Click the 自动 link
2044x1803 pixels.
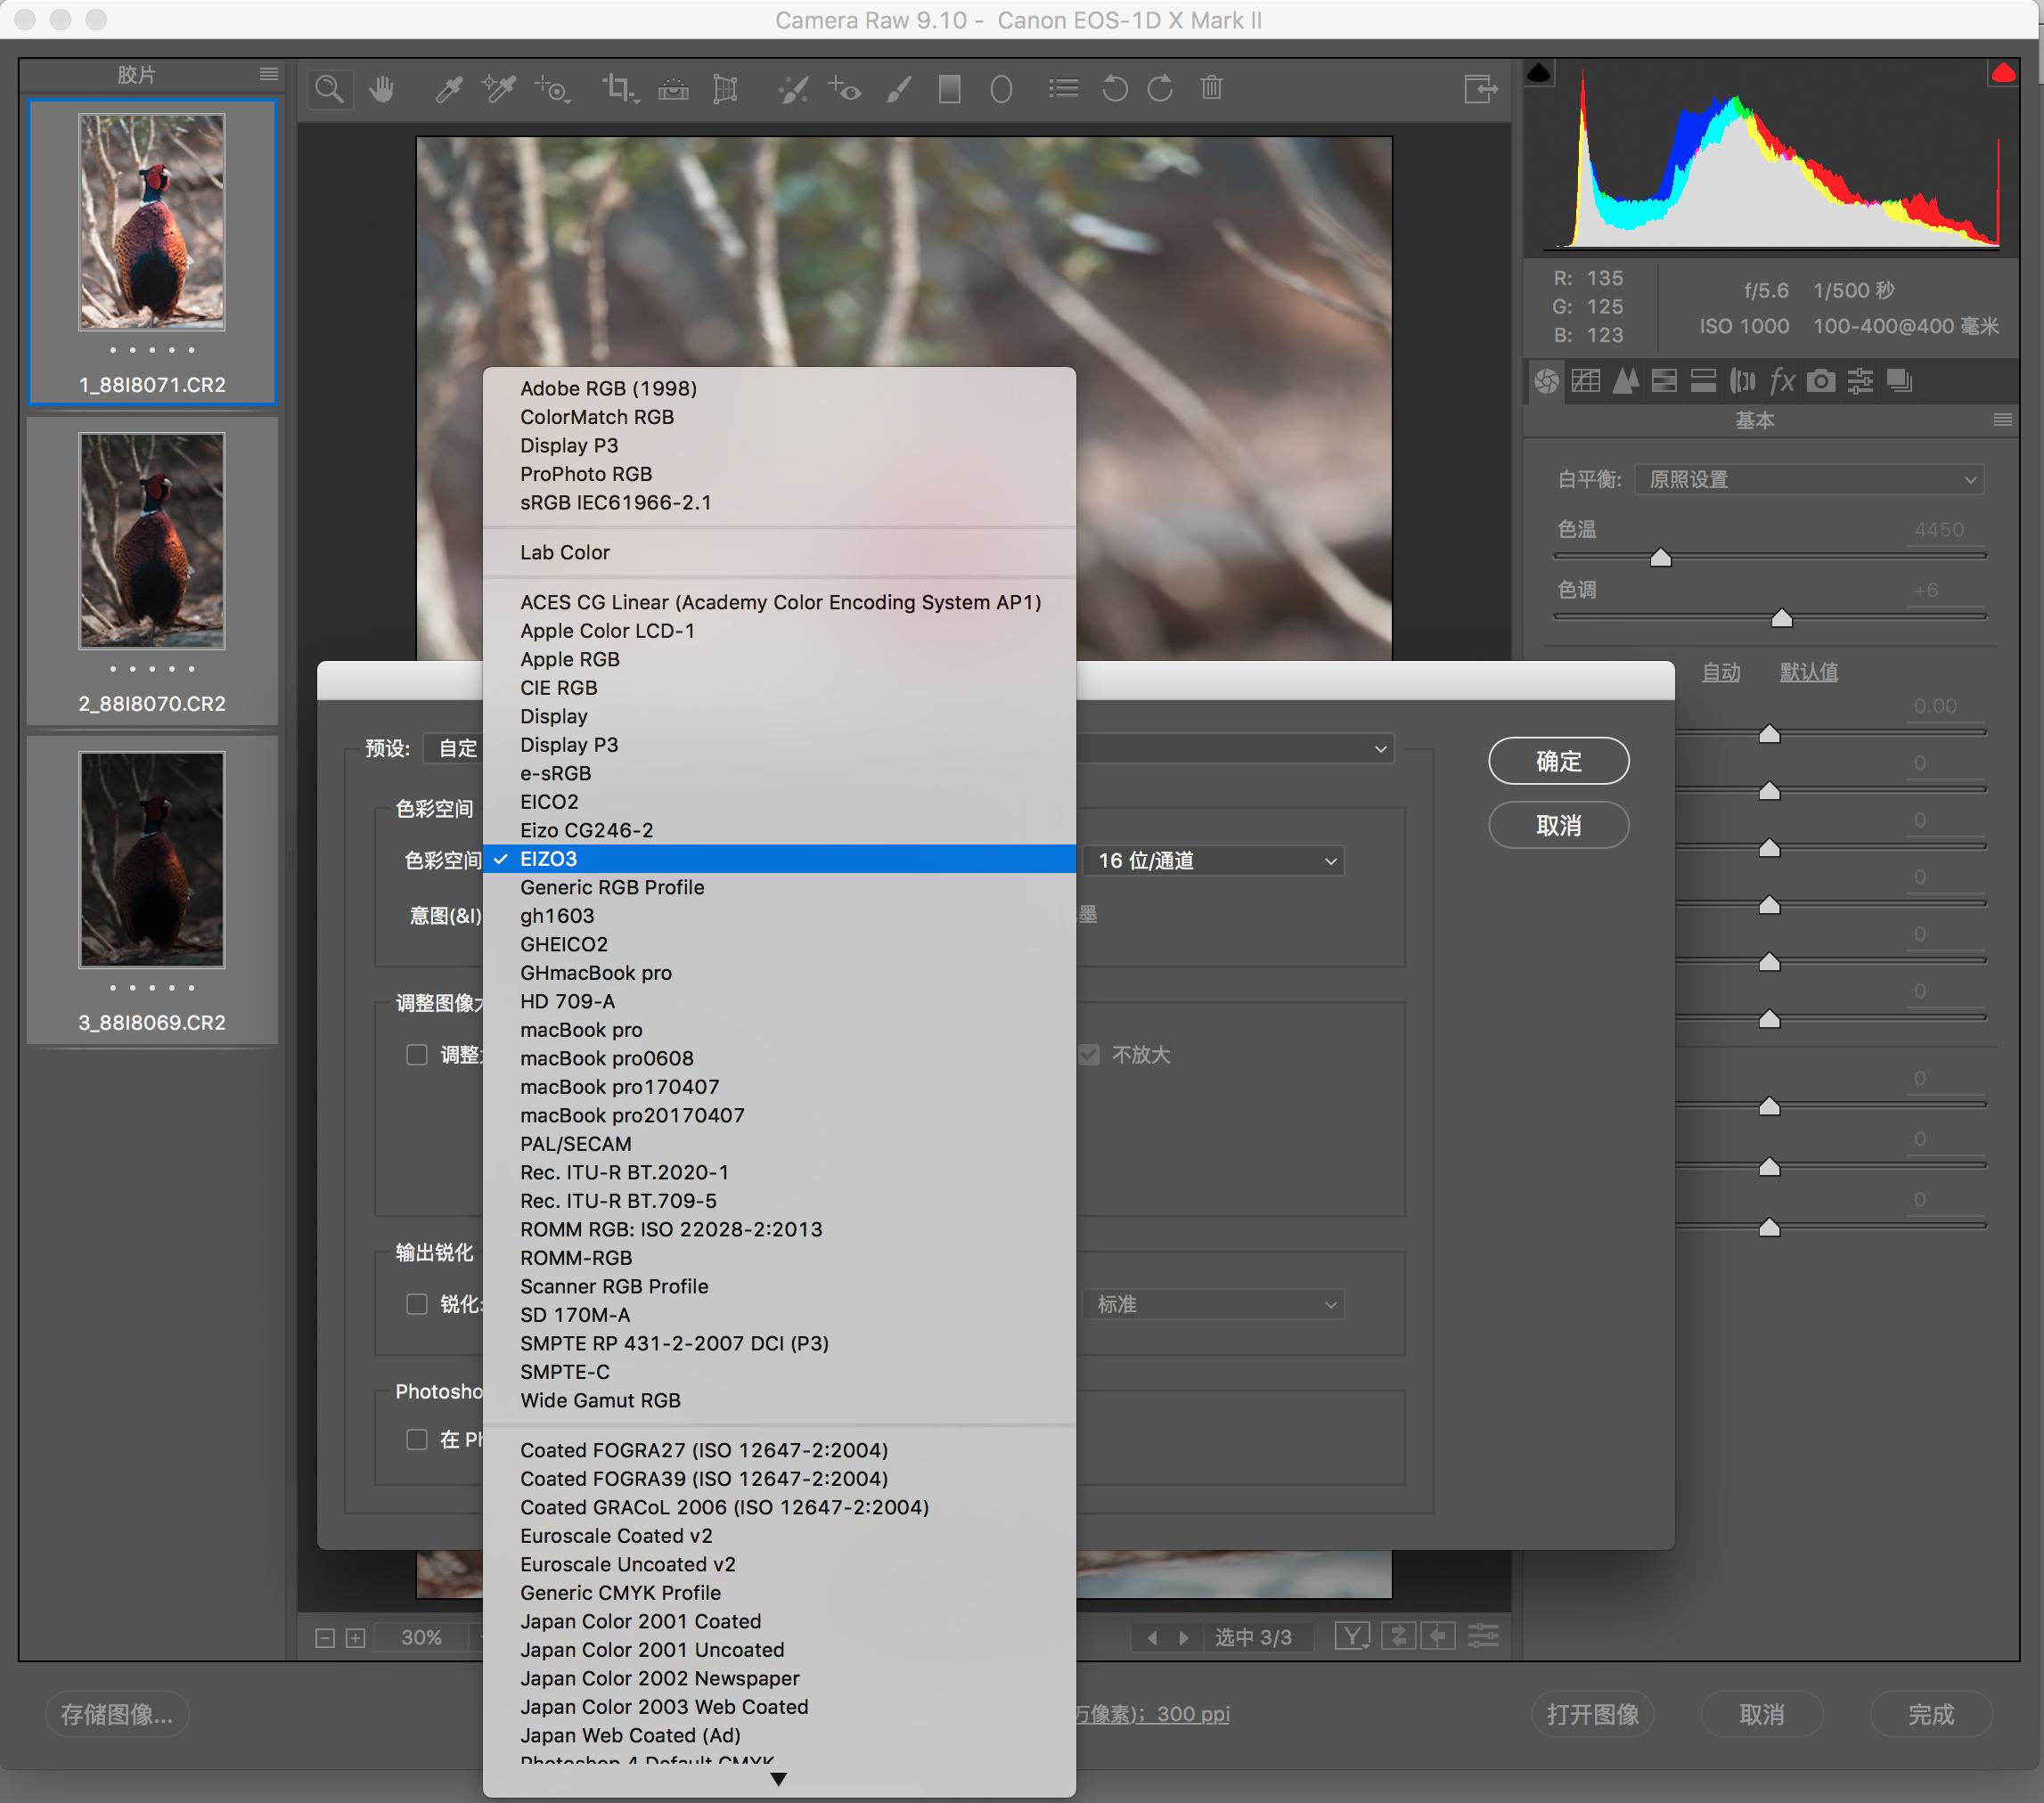pos(1721,672)
